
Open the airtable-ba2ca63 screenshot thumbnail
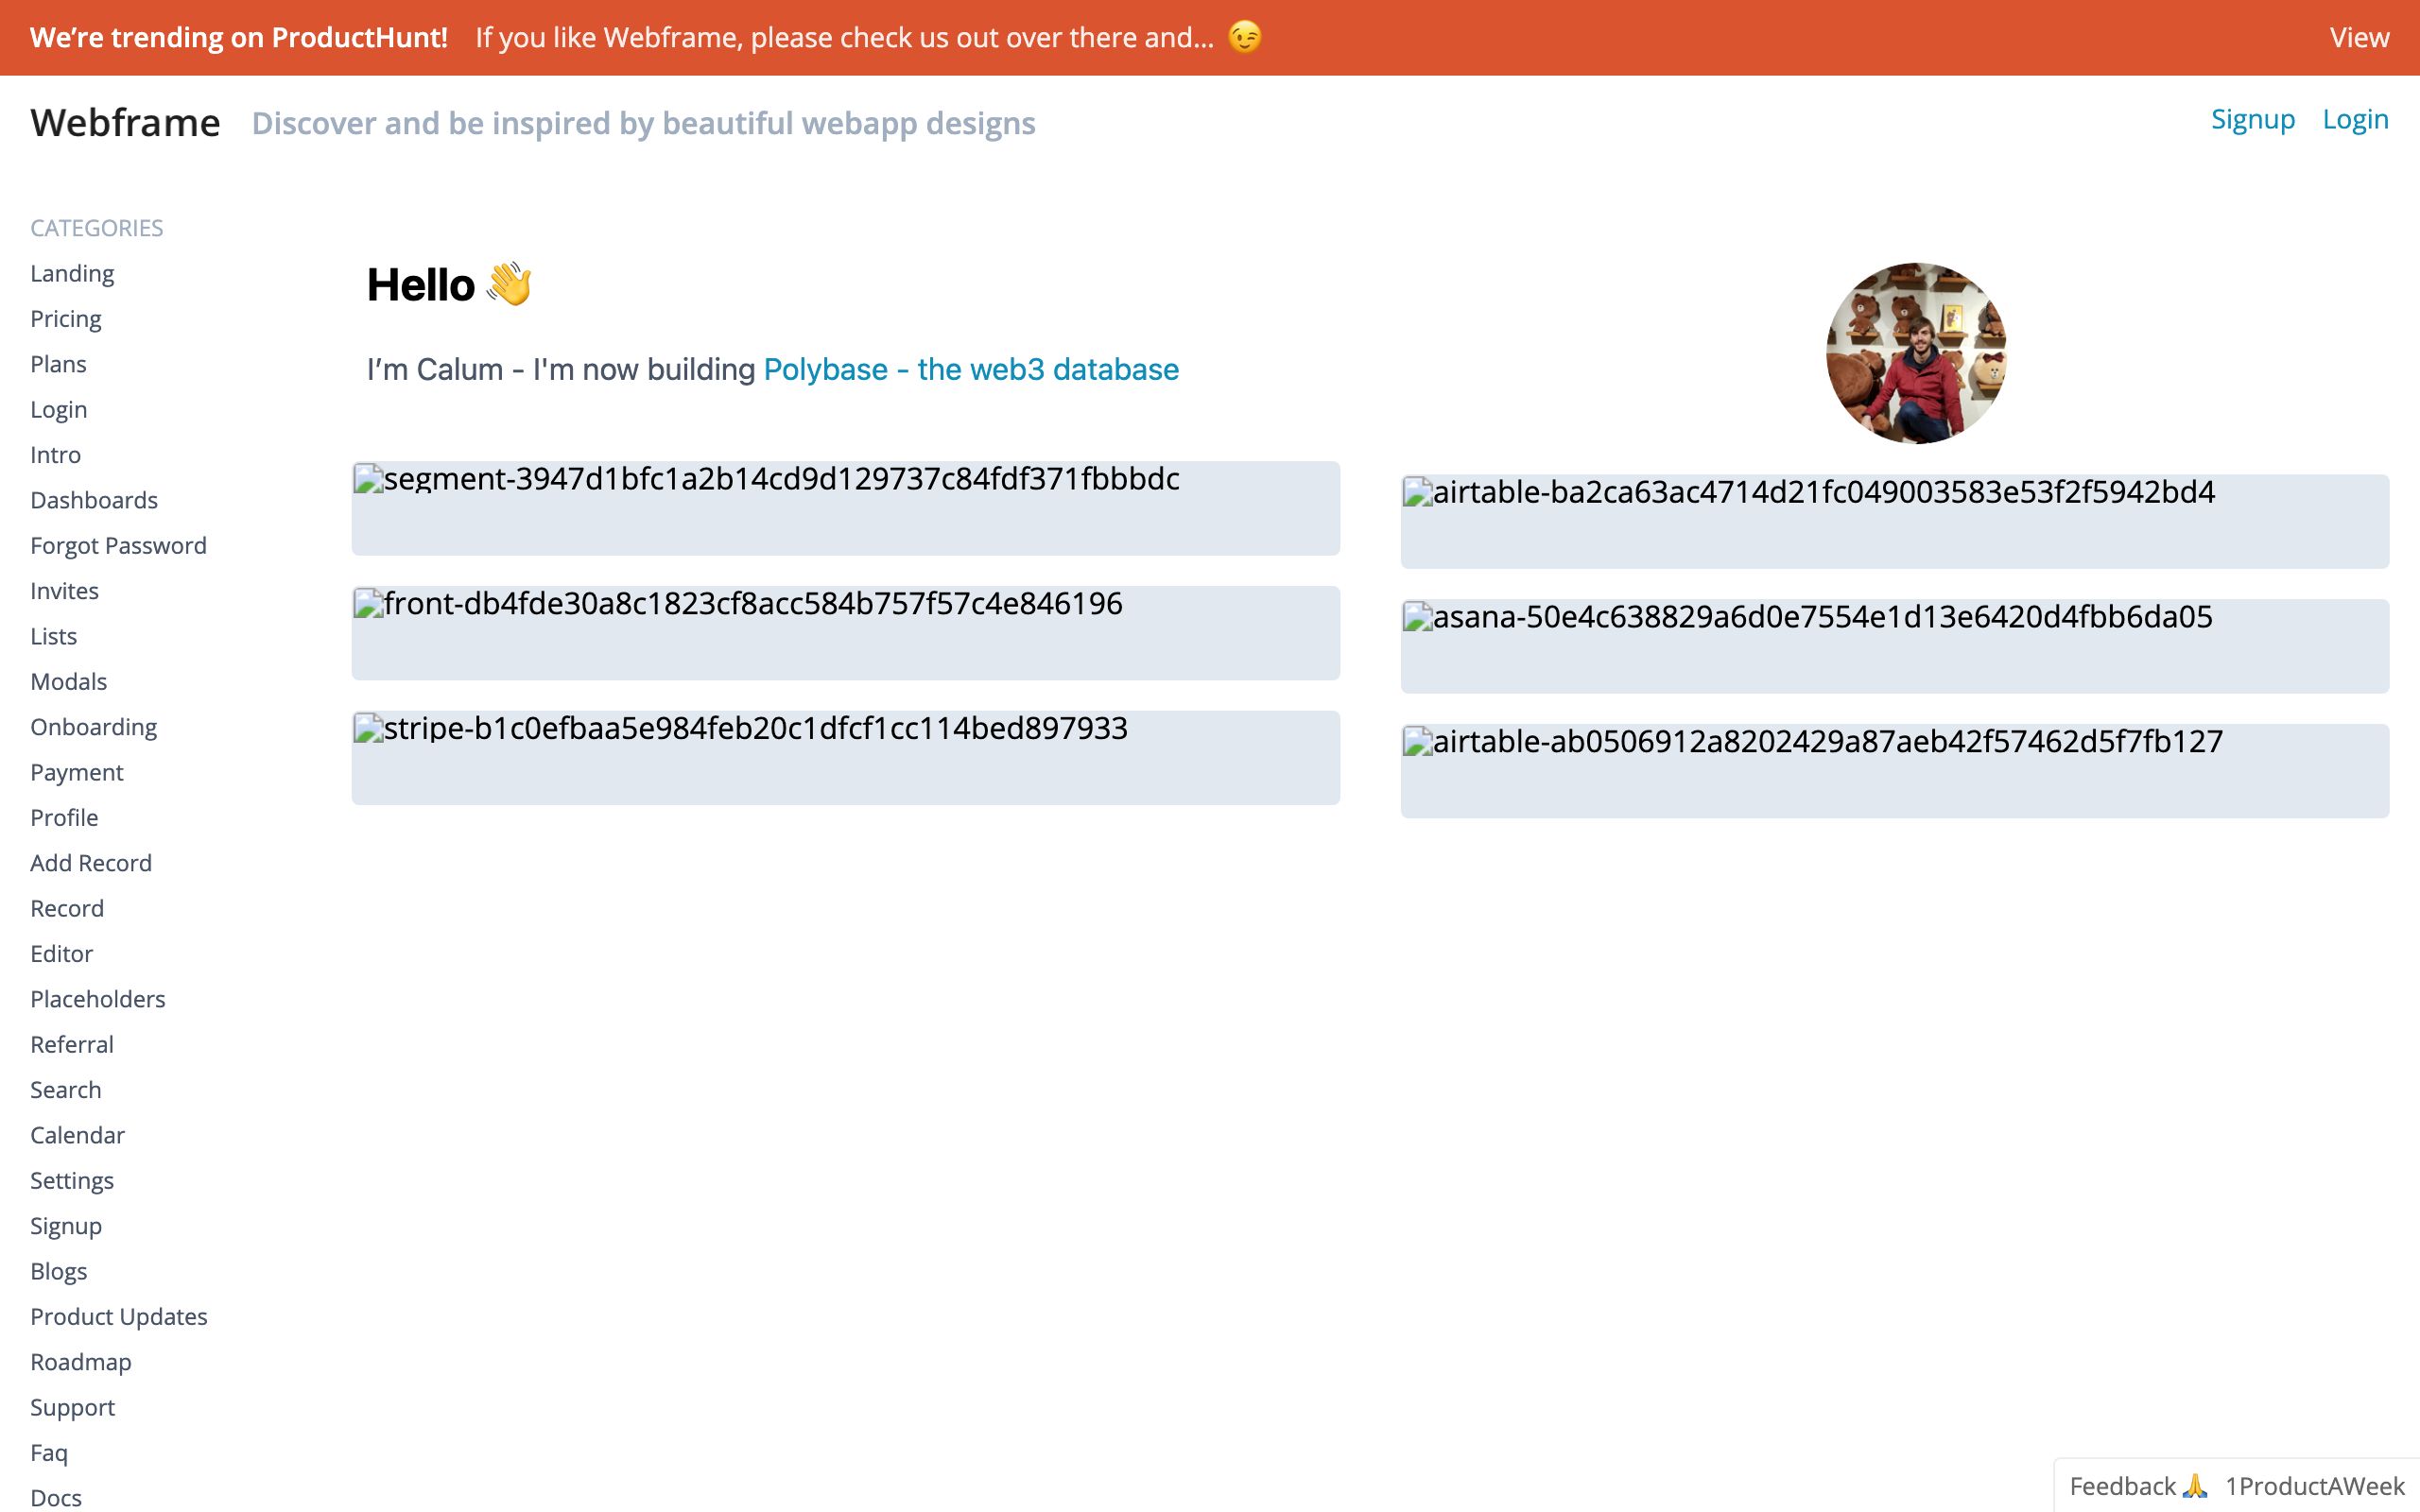[x=1895, y=521]
